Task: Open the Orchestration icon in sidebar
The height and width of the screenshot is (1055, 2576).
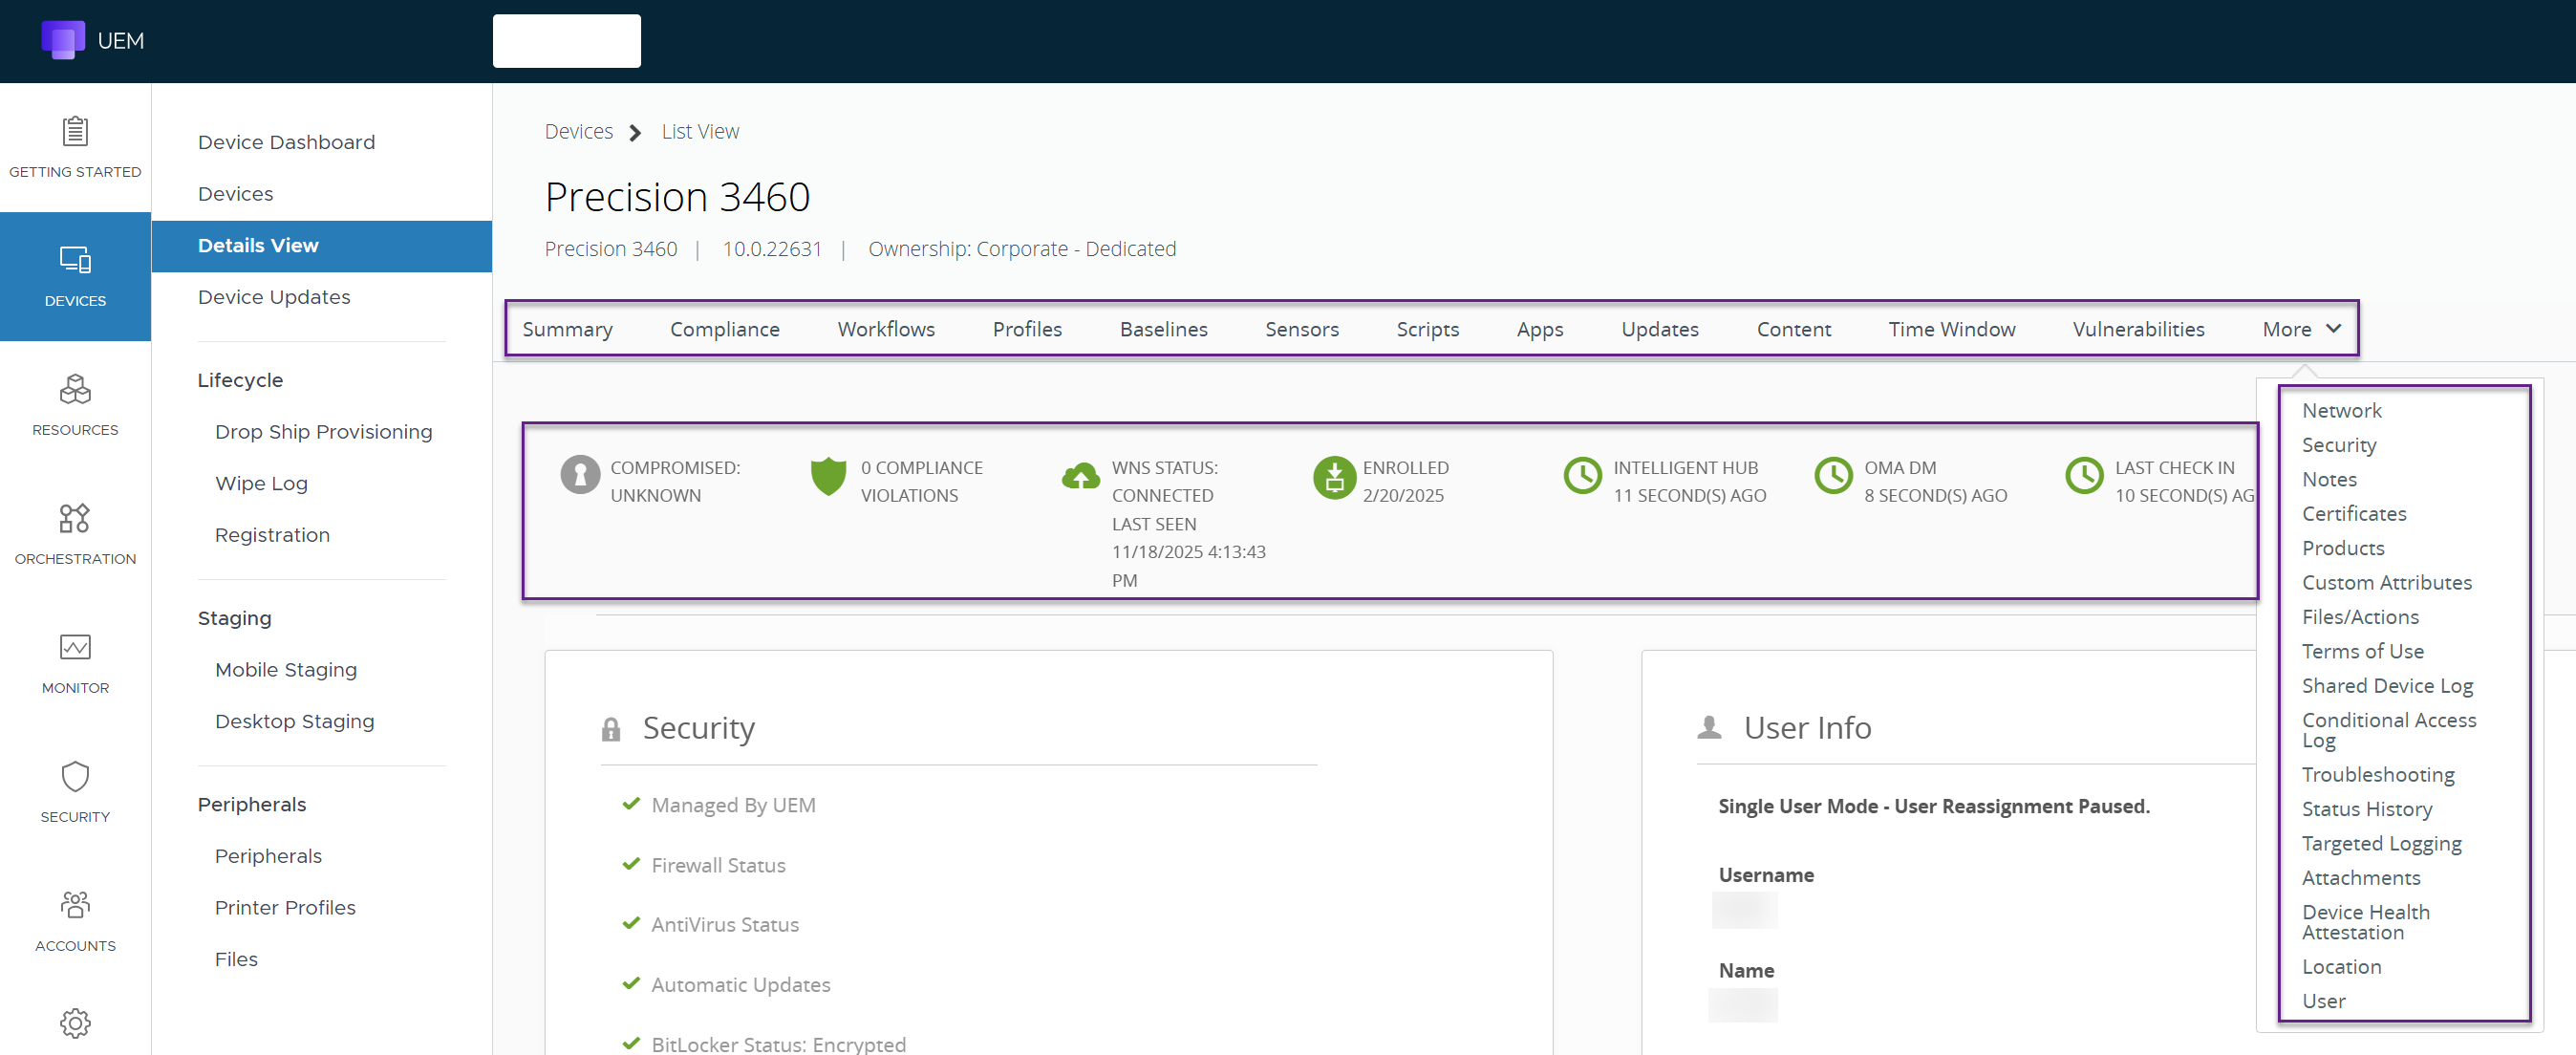Action: (75, 518)
